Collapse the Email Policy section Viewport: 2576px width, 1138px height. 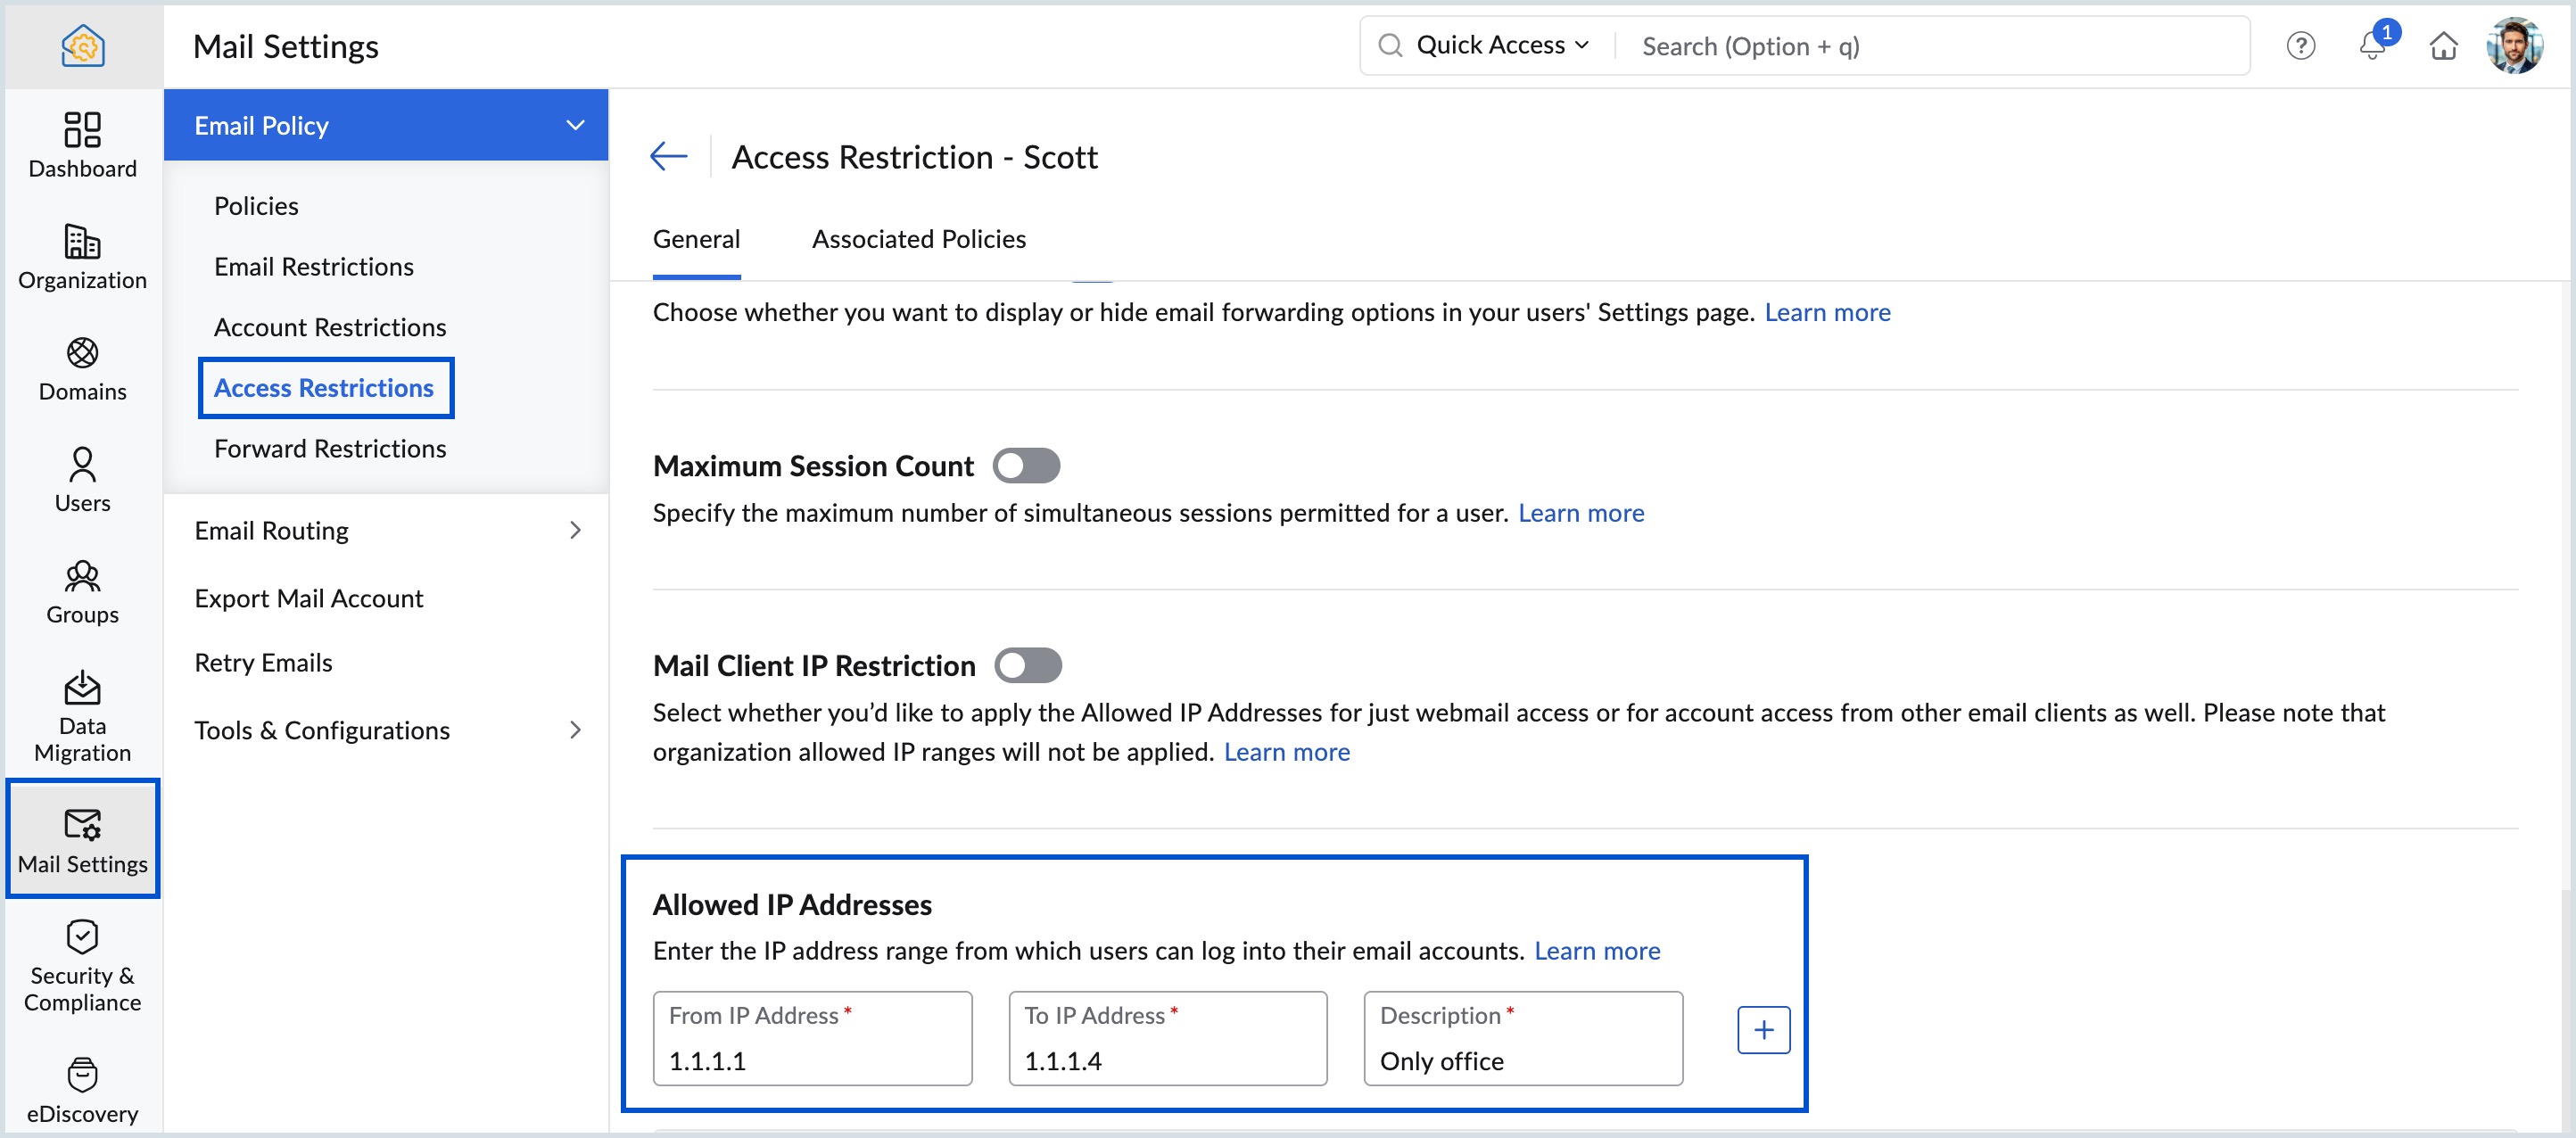(575, 126)
